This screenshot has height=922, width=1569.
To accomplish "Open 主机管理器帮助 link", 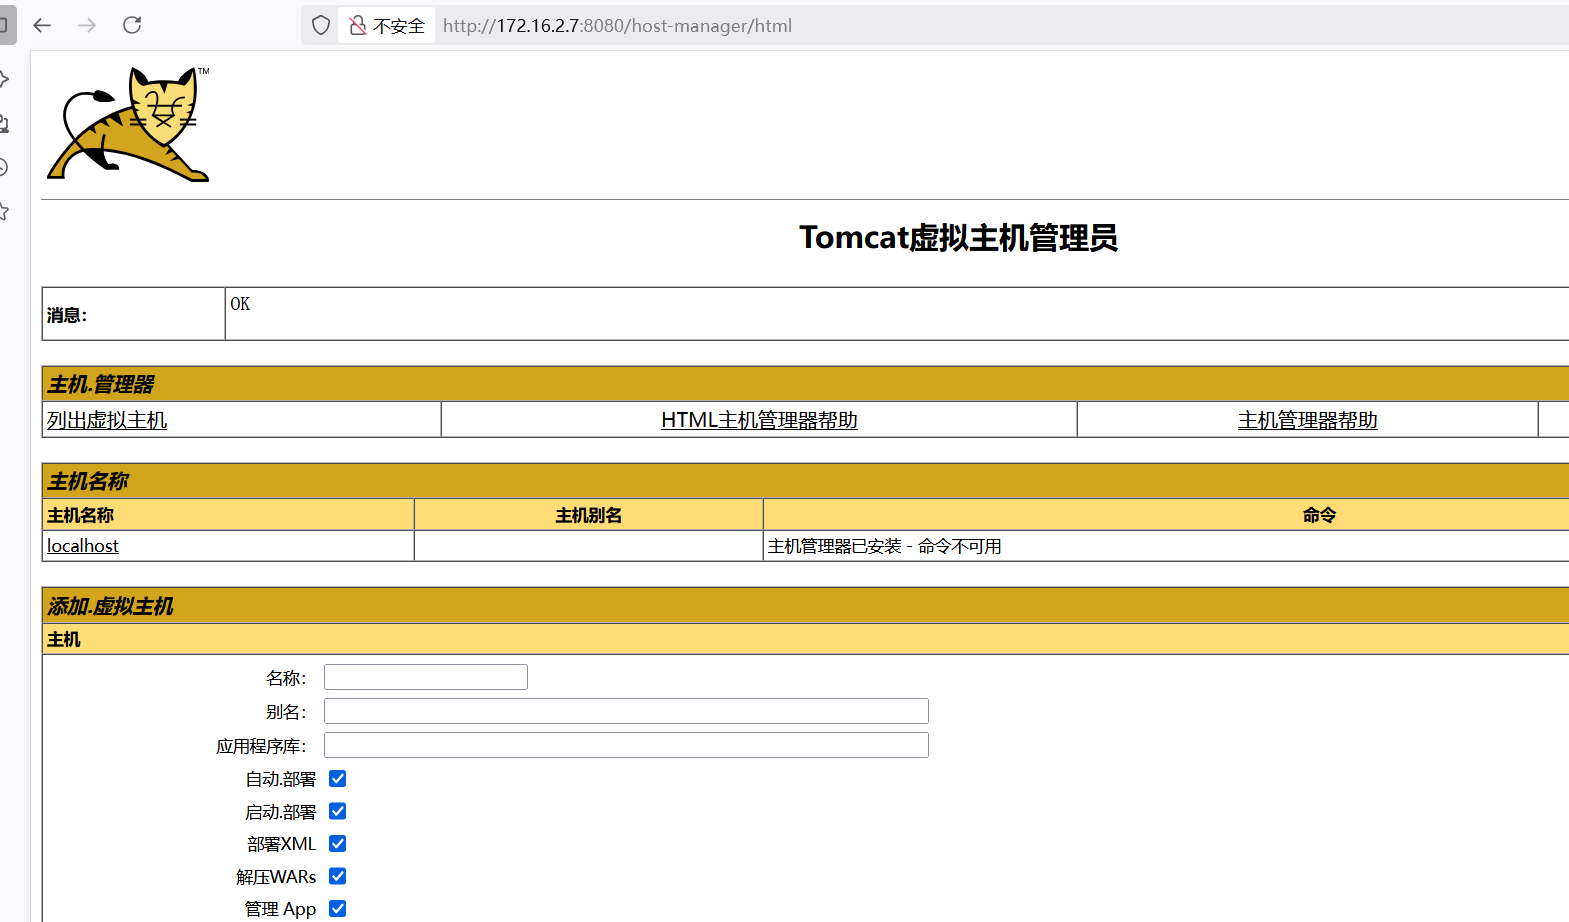I will coord(1307,420).
